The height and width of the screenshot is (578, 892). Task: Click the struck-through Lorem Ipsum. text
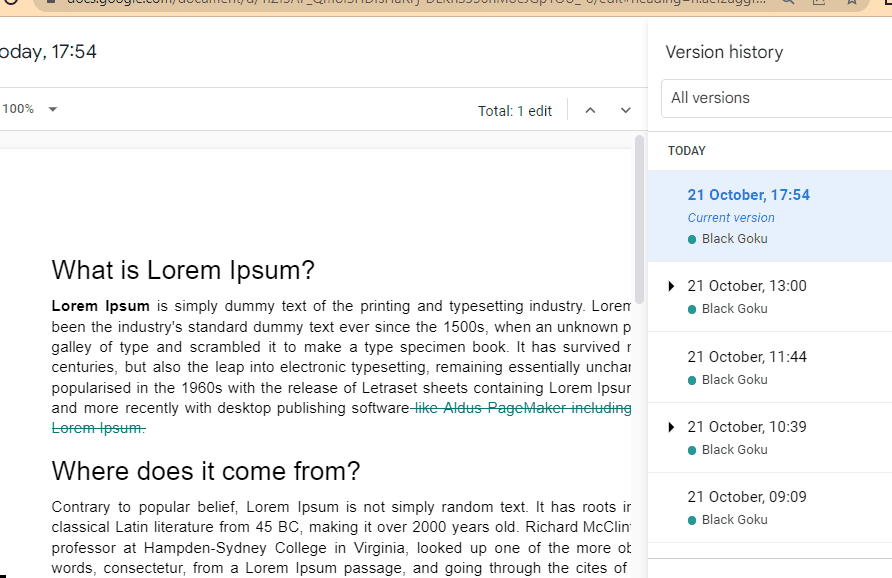pos(98,428)
